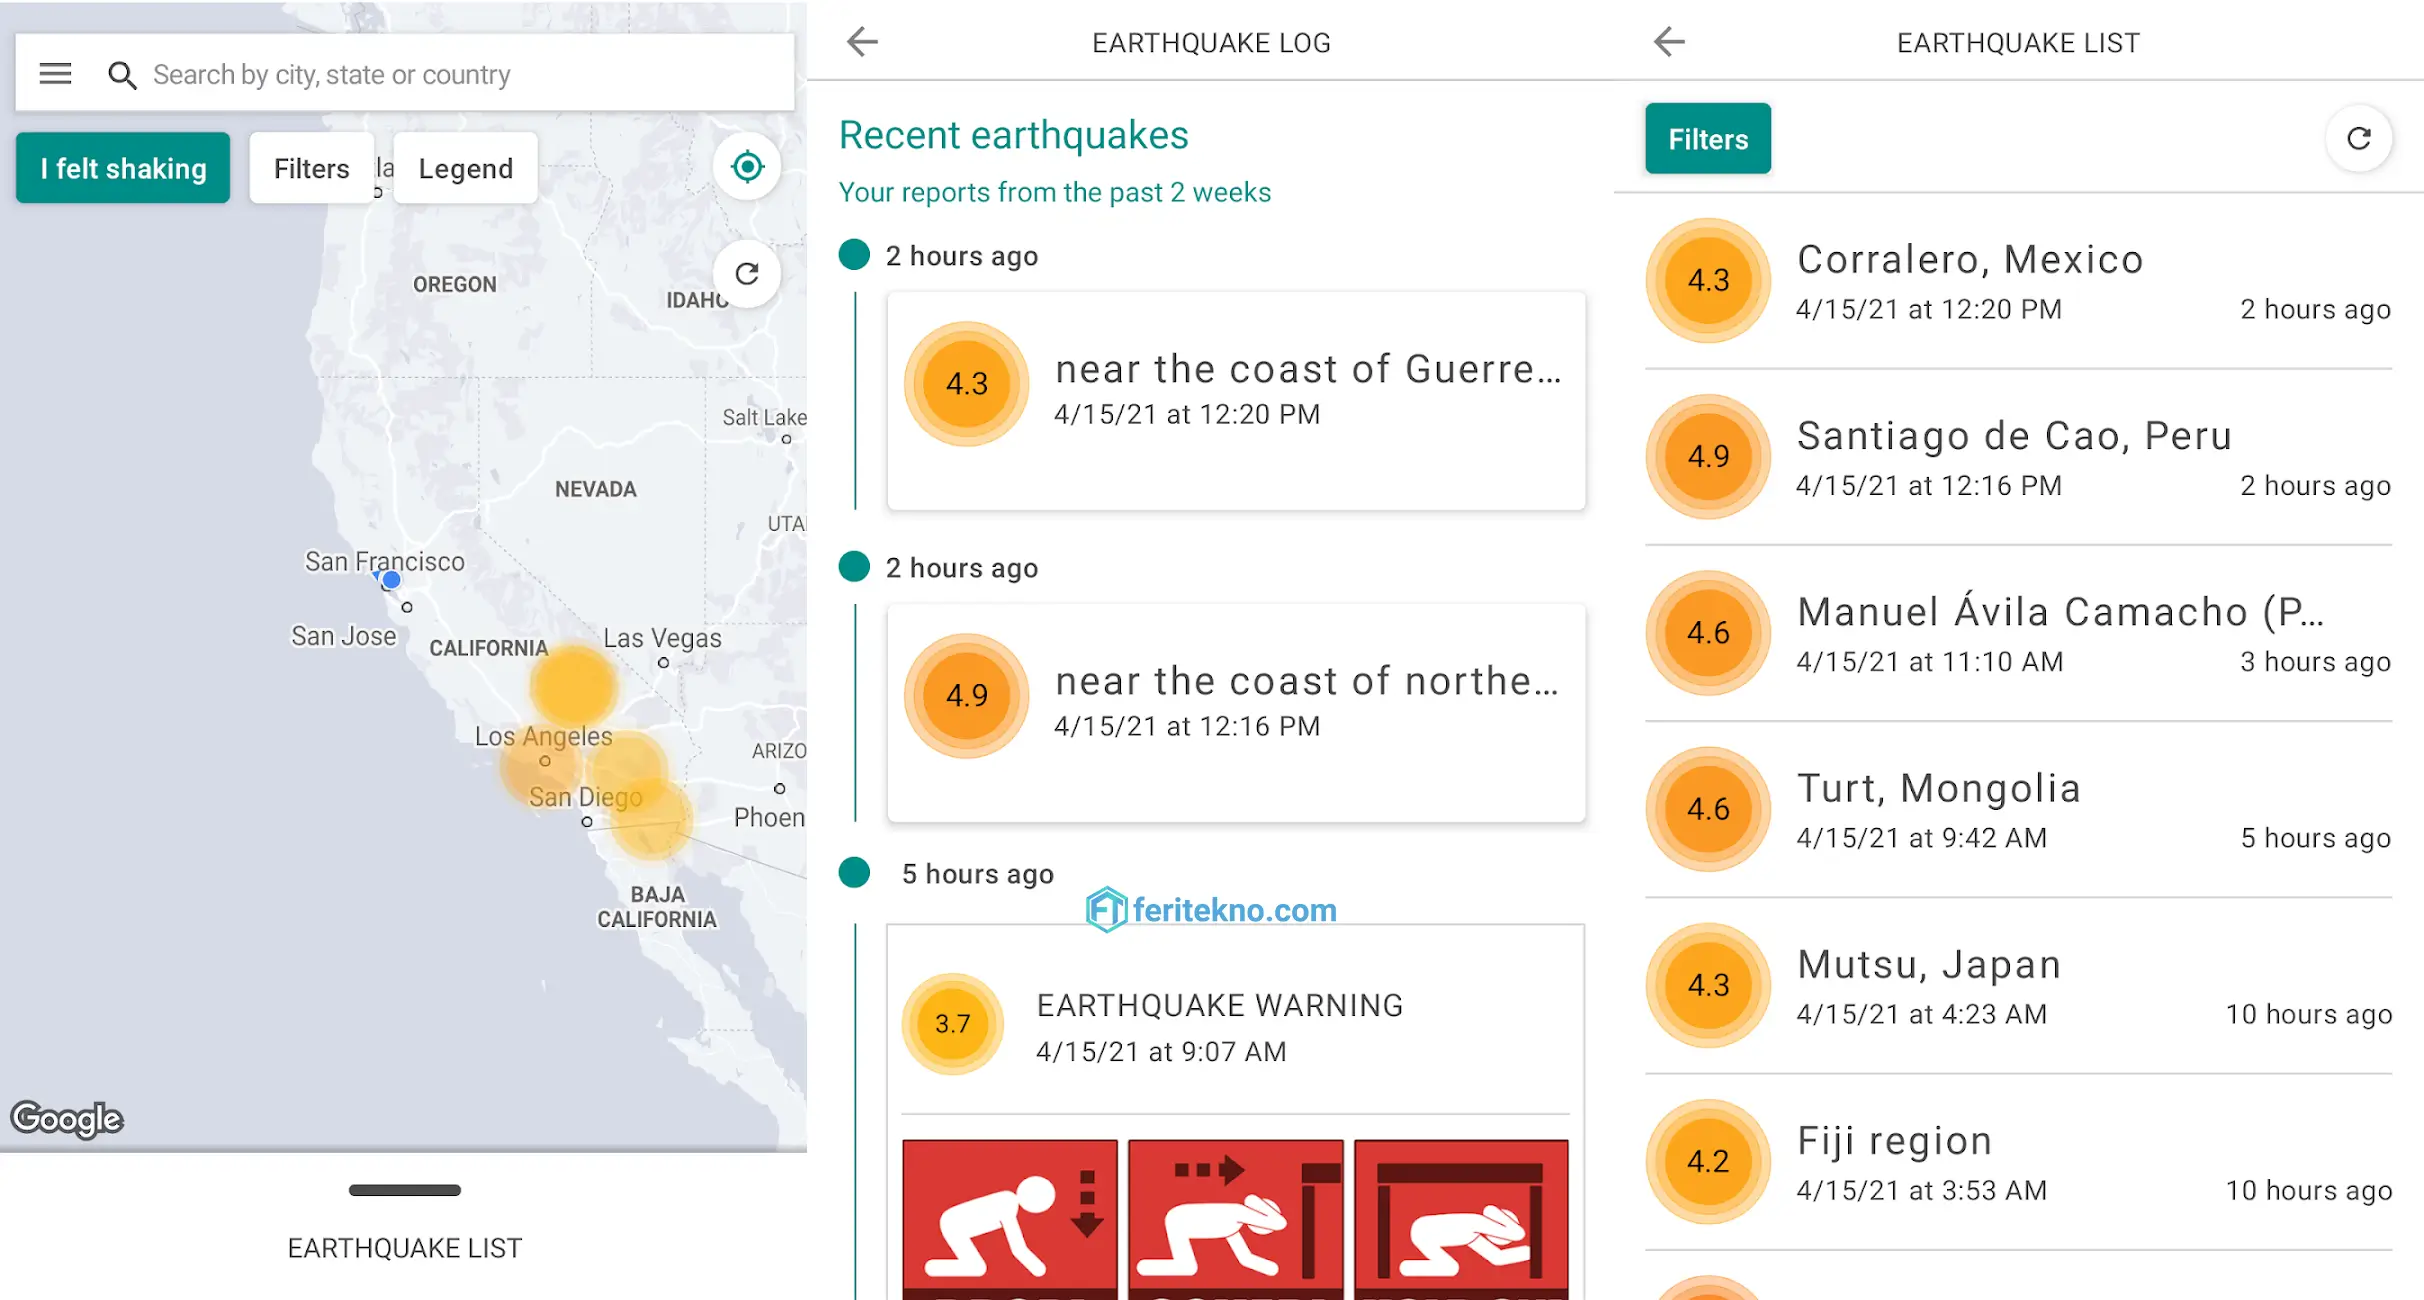Tap the blue location dot near San Francisco
This screenshot has width=2424, height=1300.
tap(391, 580)
